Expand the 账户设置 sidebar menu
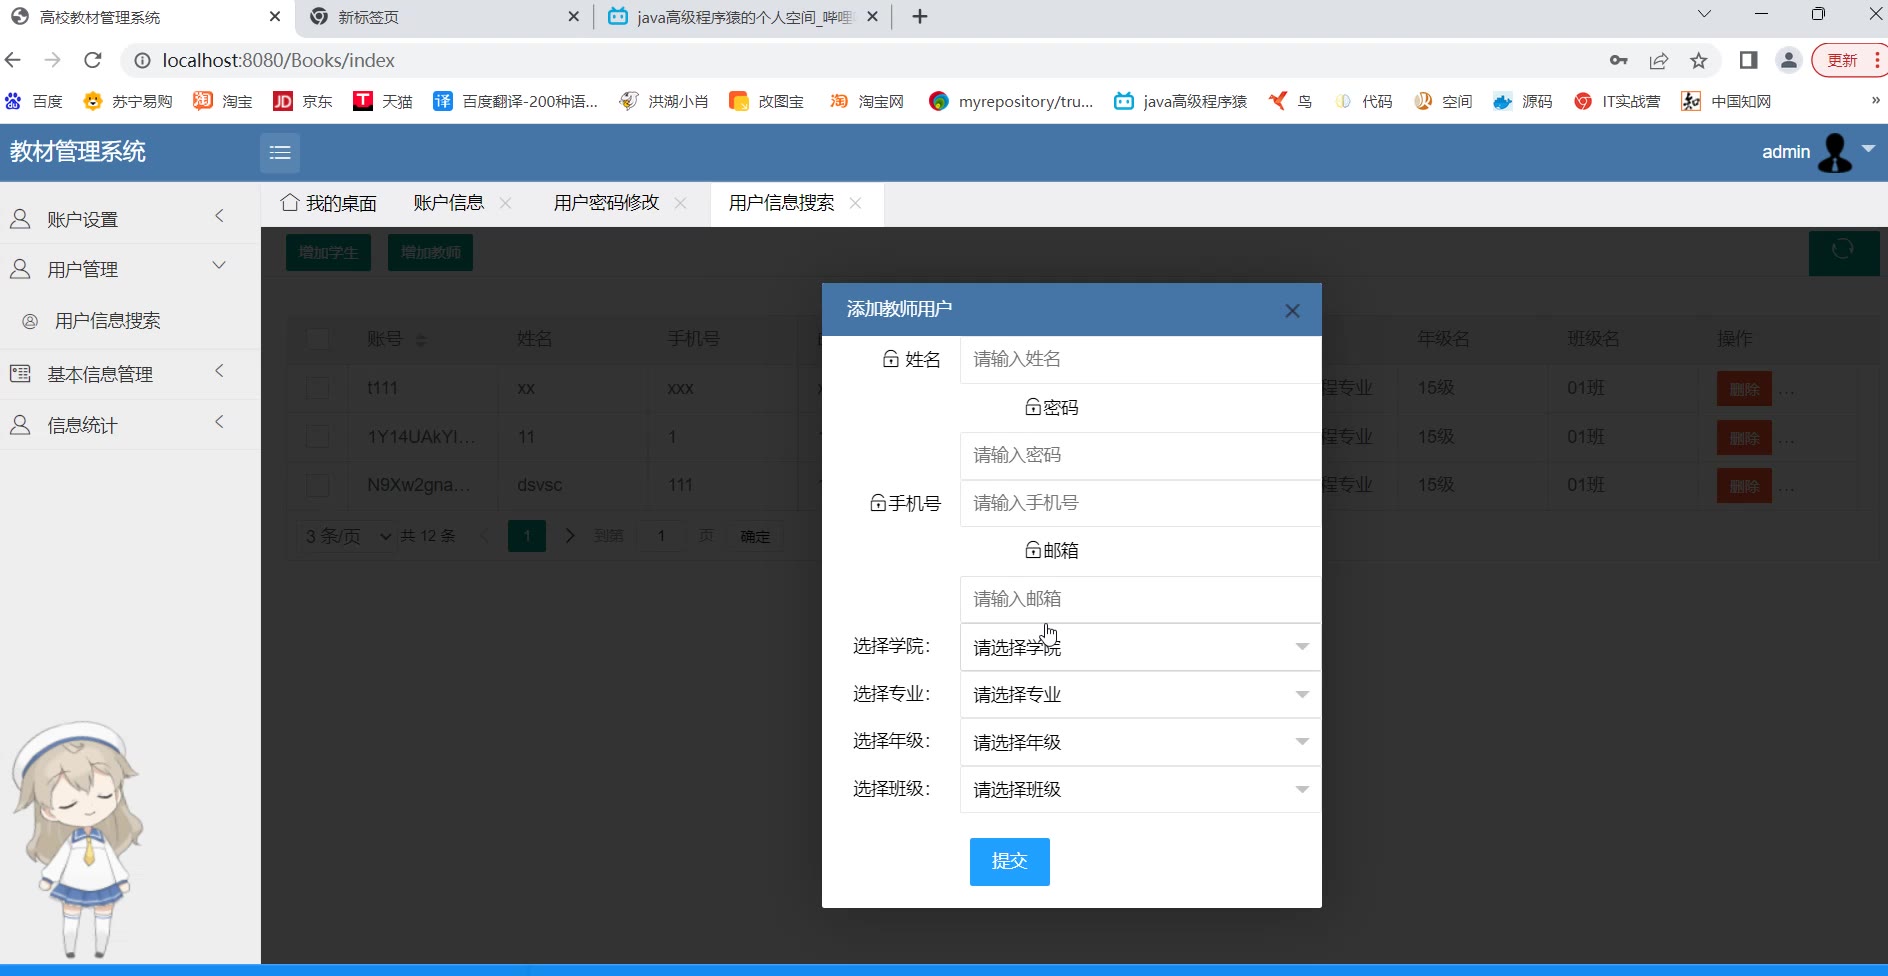Viewport: 1888px width, 976px height. click(x=130, y=219)
